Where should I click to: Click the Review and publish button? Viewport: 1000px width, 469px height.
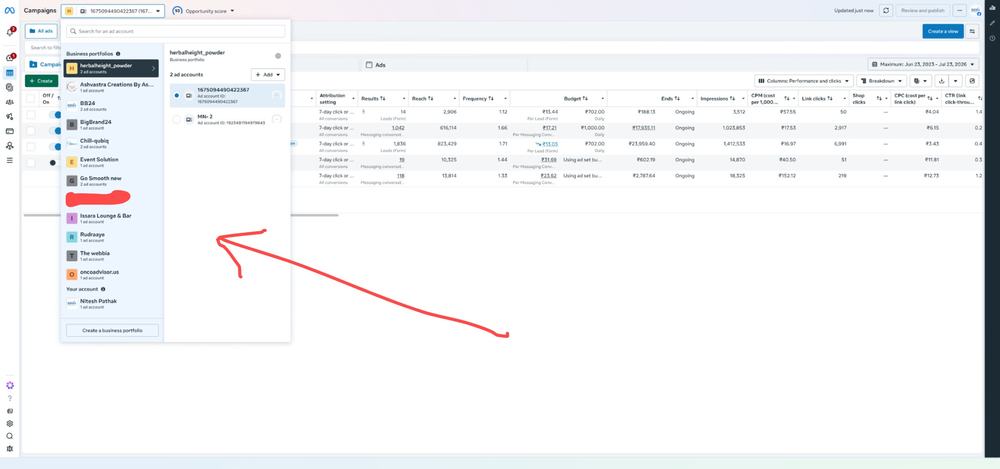(923, 11)
